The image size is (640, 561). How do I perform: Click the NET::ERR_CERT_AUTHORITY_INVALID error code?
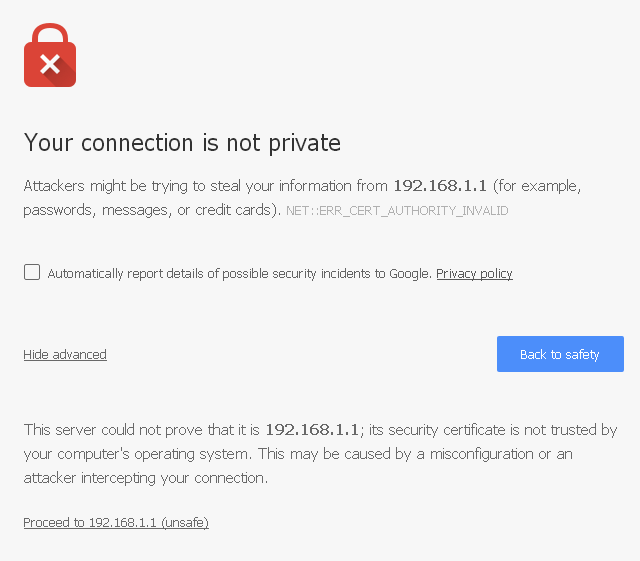pyautogui.click(x=397, y=211)
